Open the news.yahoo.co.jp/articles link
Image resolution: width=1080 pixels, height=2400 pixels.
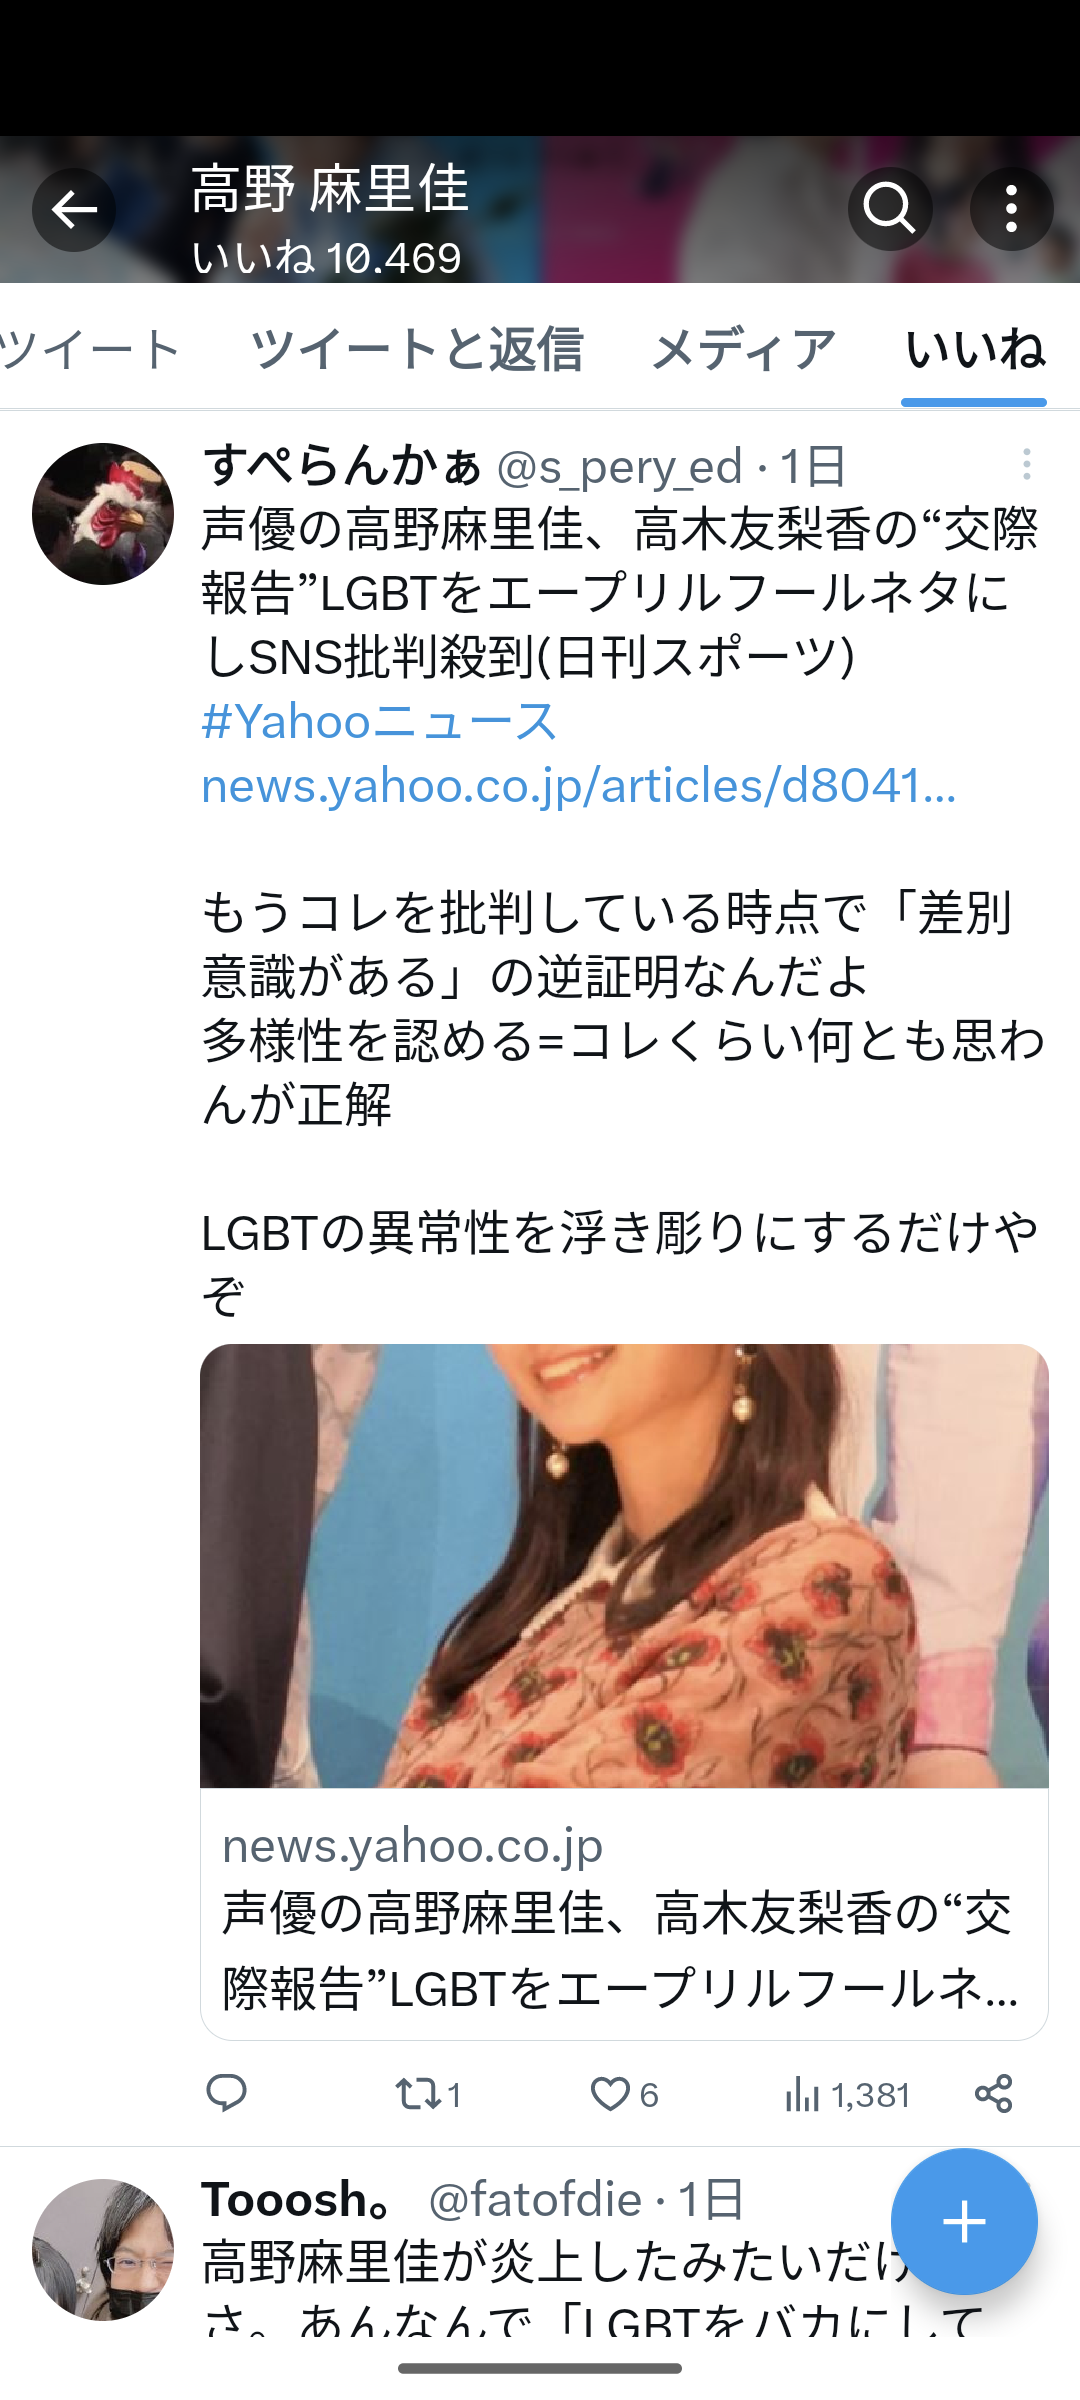coord(579,785)
